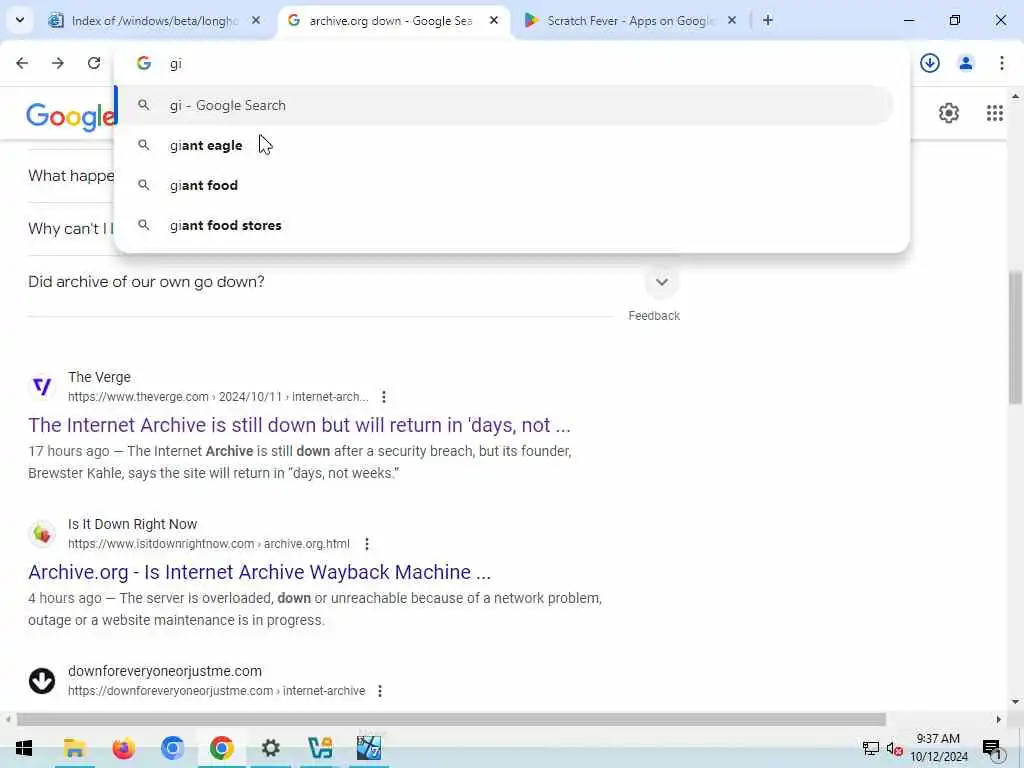This screenshot has width=1024, height=768.
Task: Open a new browser tab
Action: [x=768, y=20]
